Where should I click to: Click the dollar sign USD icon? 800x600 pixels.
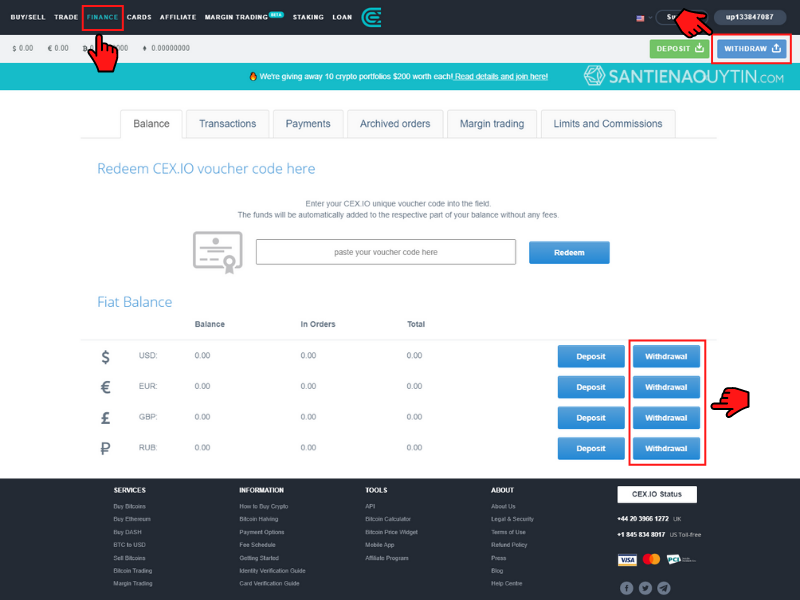click(106, 357)
